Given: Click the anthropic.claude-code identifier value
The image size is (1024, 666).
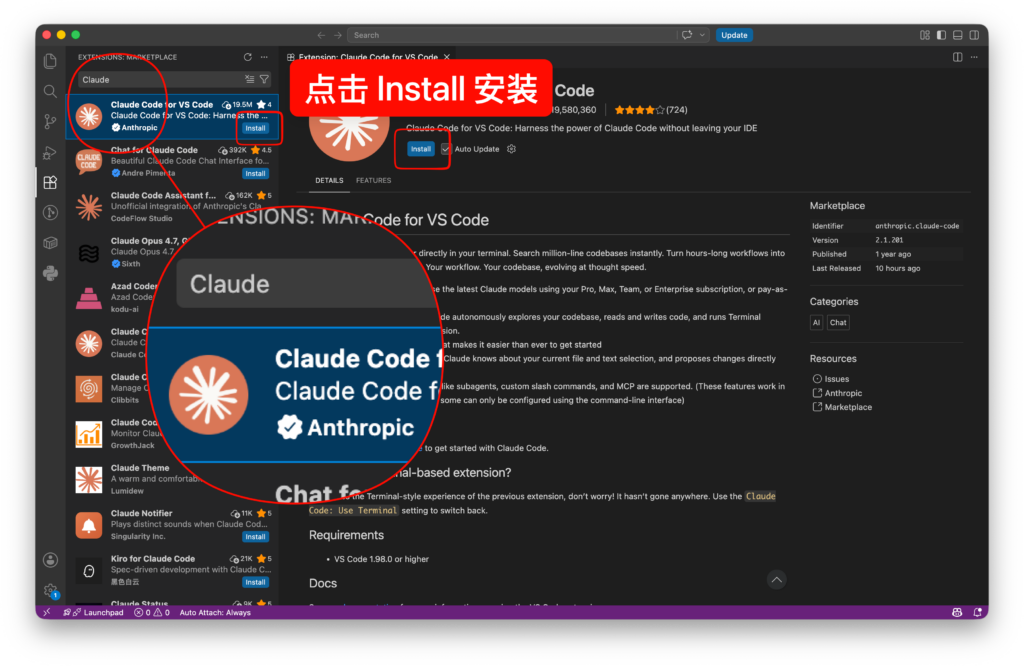Looking at the screenshot, I should point(917,226).
